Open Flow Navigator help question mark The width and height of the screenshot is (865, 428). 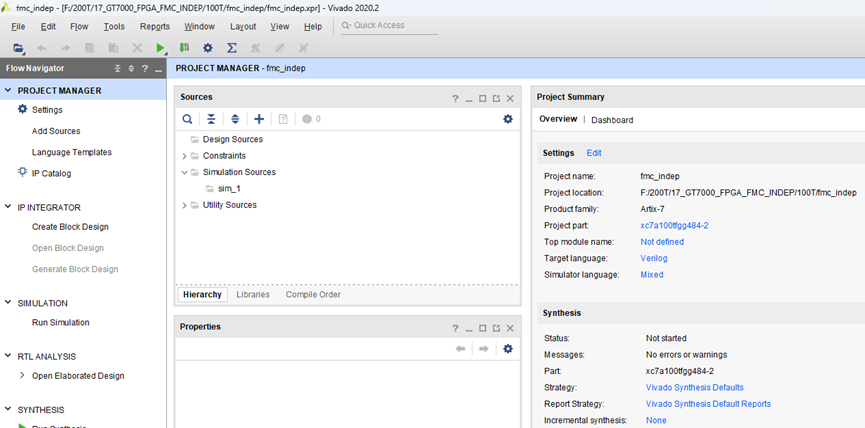coord(145,68)
